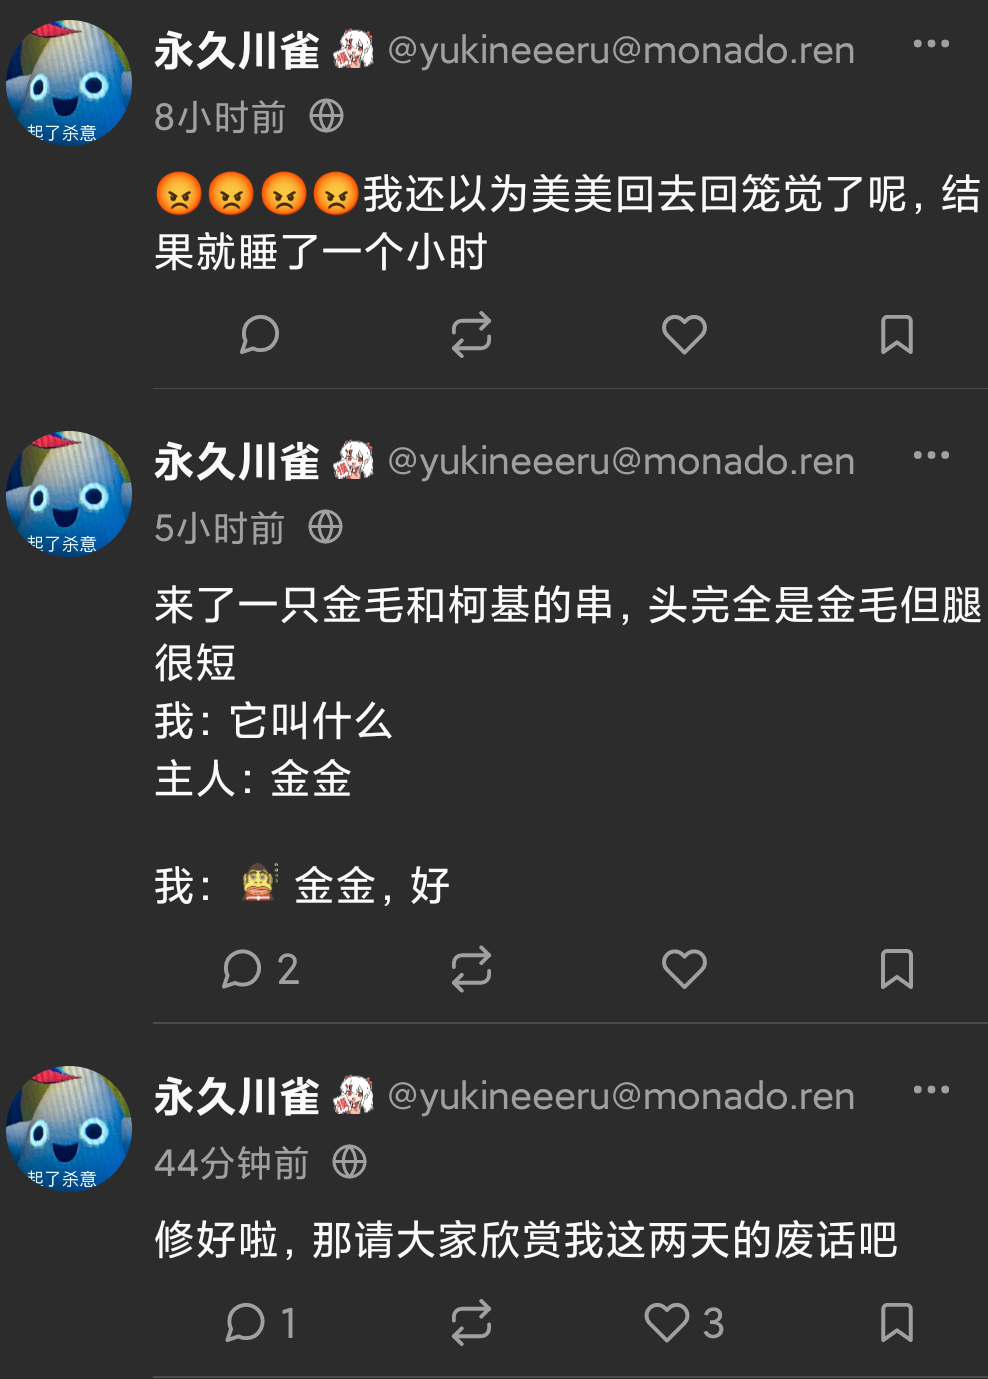Favorite the post with 3 likes
This screenshot has height=1379, width=988.
click(685, 1323)
